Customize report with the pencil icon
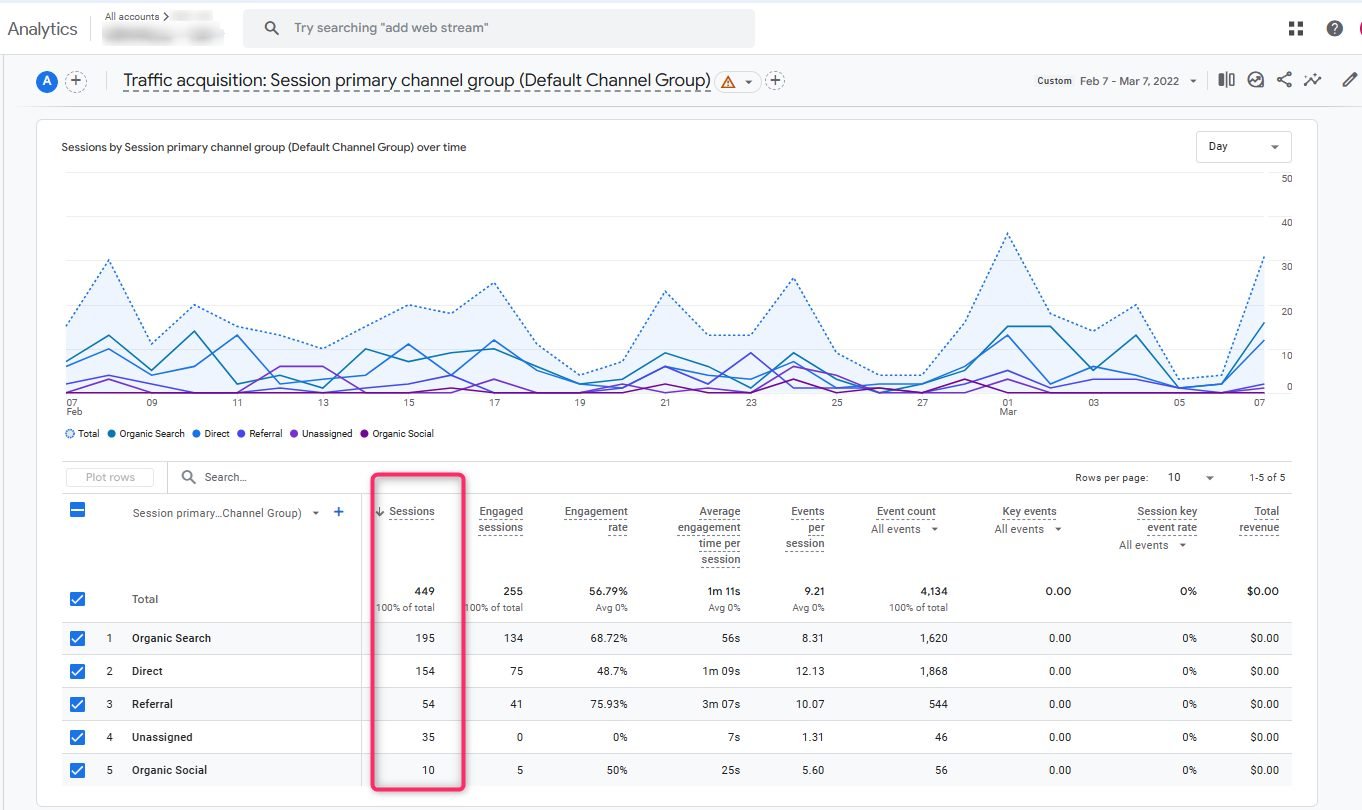Image resolution: width=1362 pixels, height=810 pixels. point(1350,80)
